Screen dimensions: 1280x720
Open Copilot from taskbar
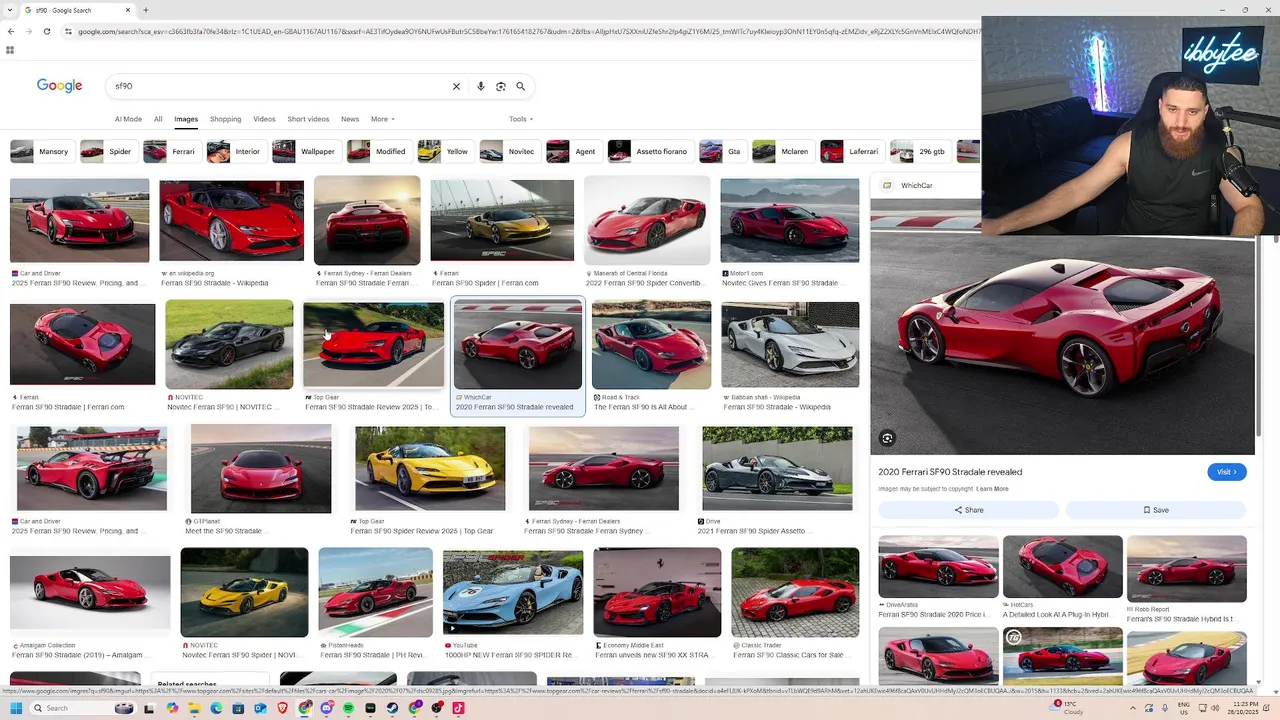pyautogui.click(x=172, y=708)
